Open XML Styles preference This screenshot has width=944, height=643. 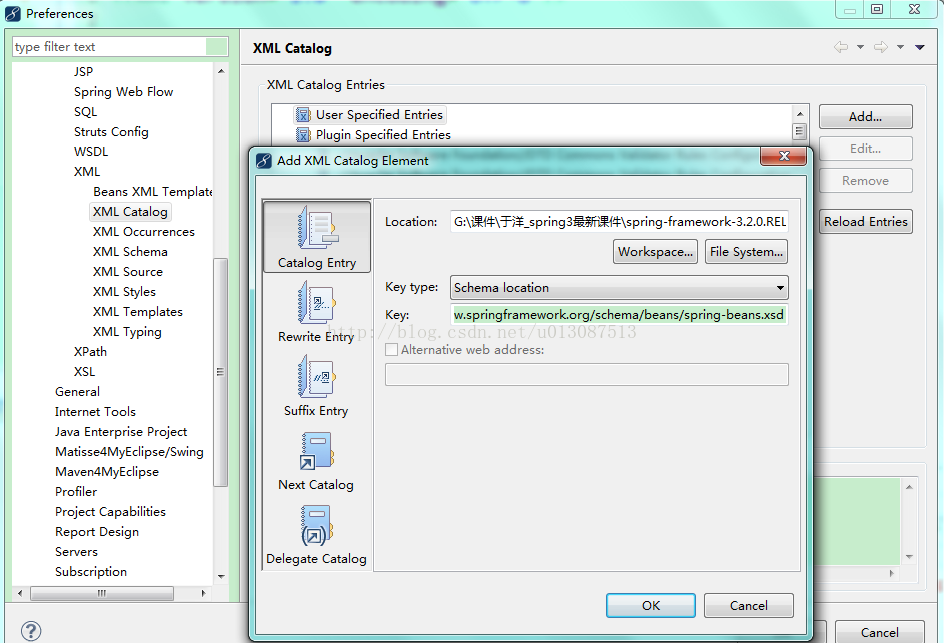(124, 291)
